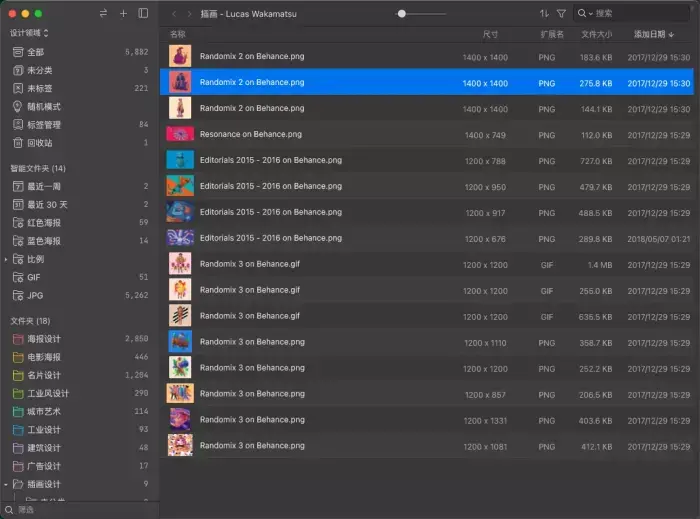Go back with the left arrow
Screen dimensions: 700x519
click(174, 14)
